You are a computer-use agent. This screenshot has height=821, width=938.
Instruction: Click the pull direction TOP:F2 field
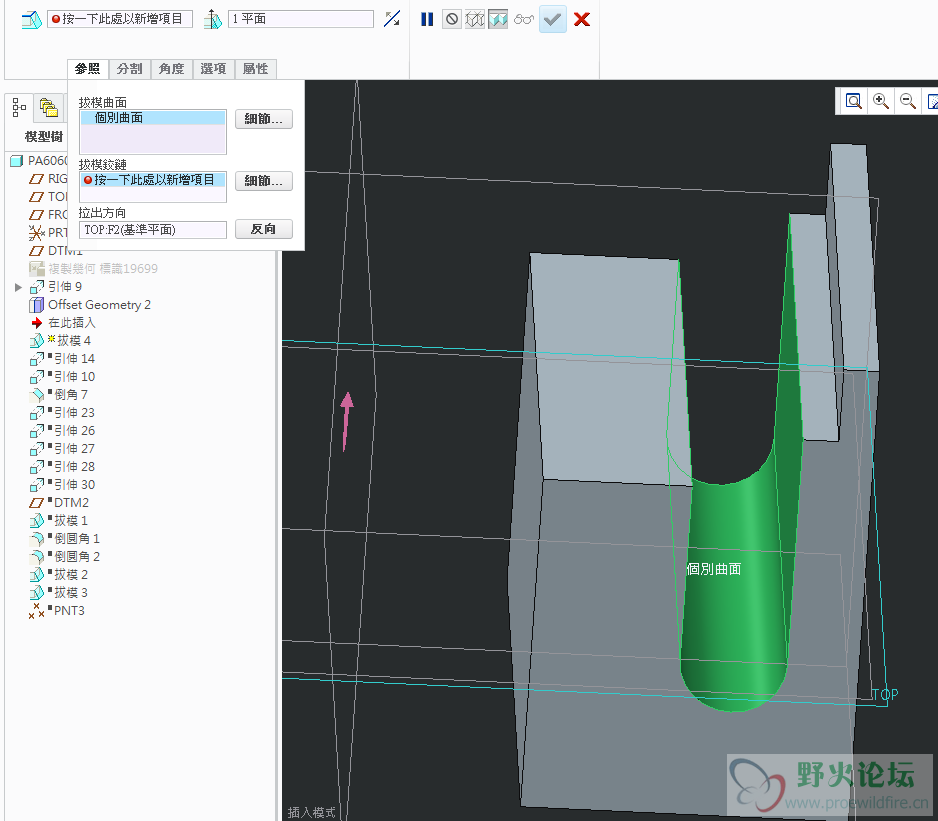[x=153, y=230]
